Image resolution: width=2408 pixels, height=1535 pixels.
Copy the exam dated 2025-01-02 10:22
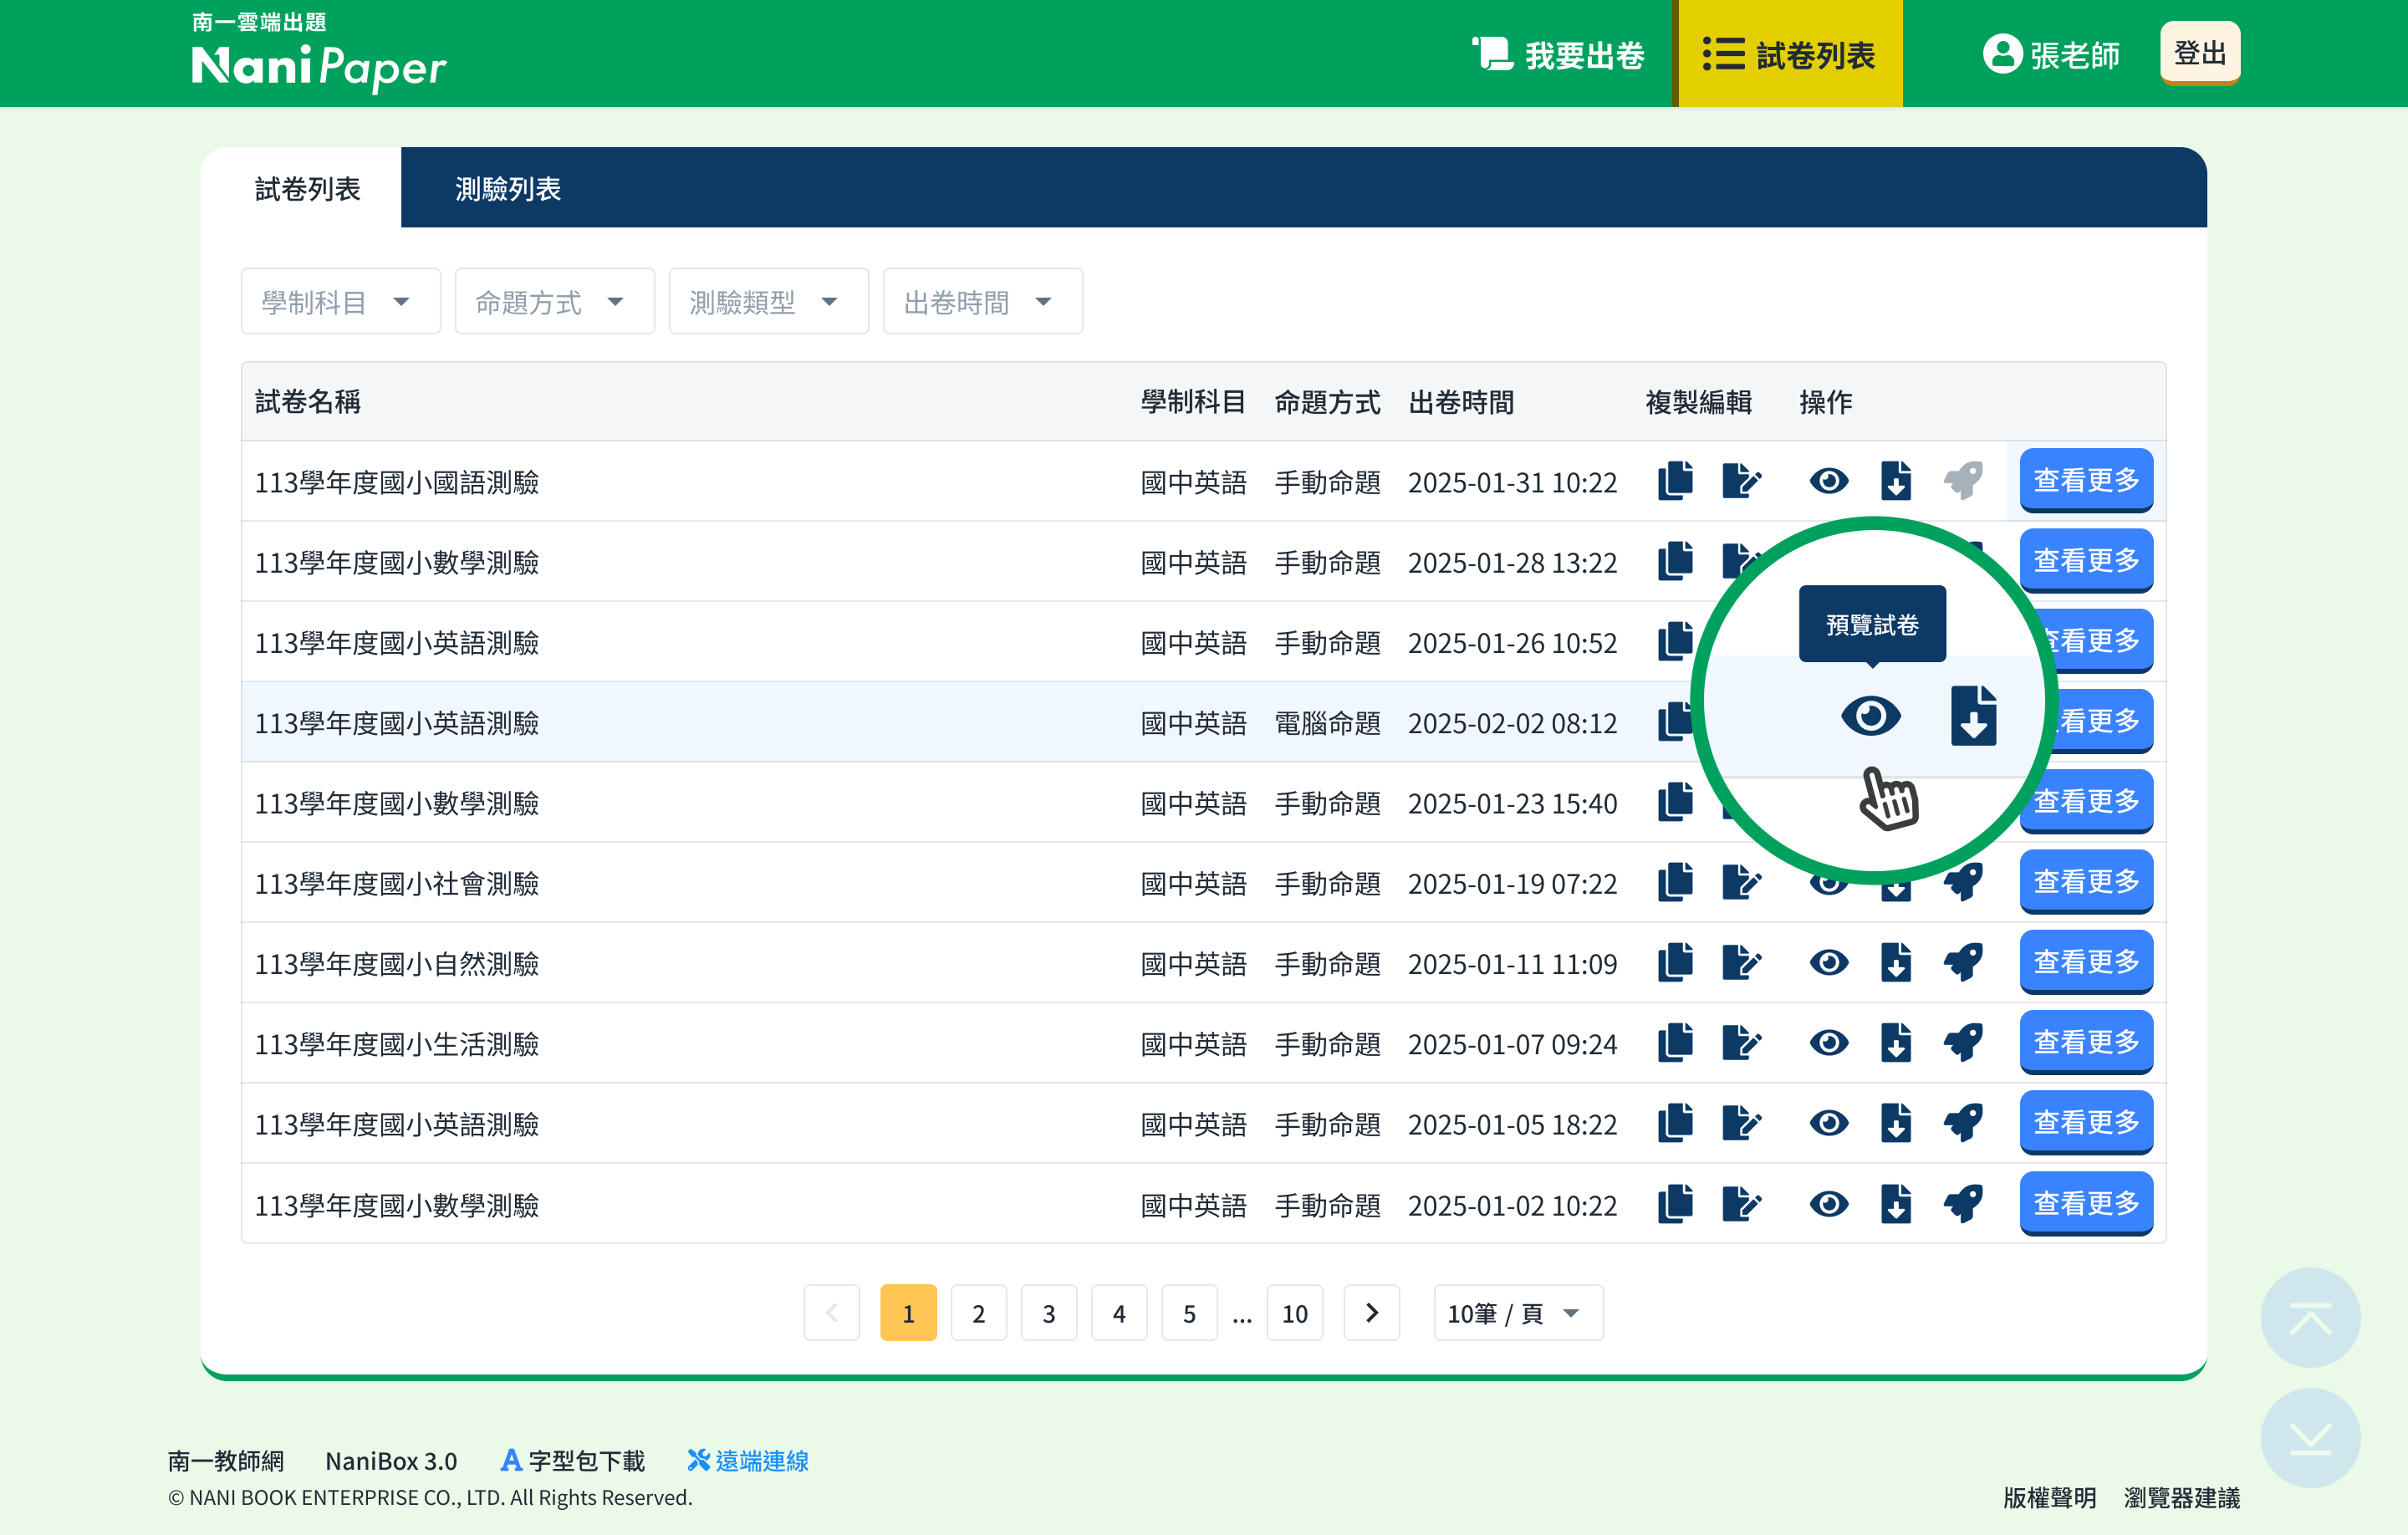pyautogui.click(x=1675, y=1203)
